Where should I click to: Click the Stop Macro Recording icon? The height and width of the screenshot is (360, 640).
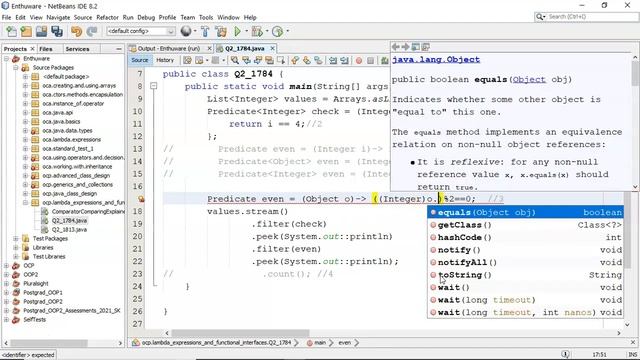[x=370, y=60]
